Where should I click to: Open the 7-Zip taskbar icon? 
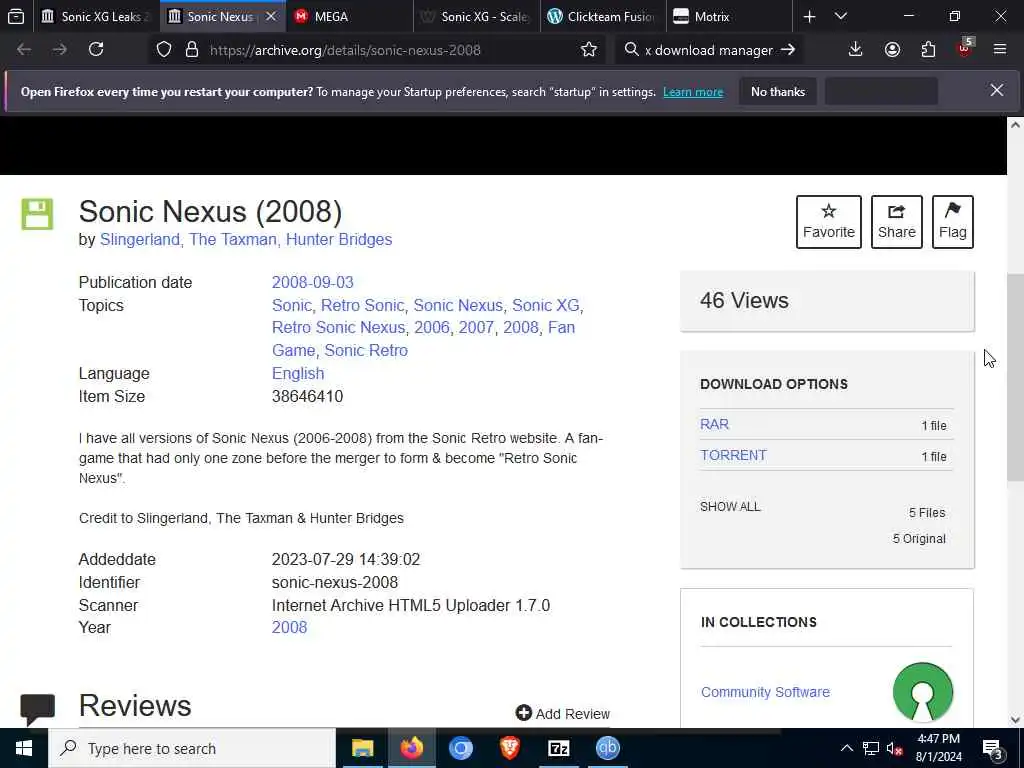click(x=558, y=748)
